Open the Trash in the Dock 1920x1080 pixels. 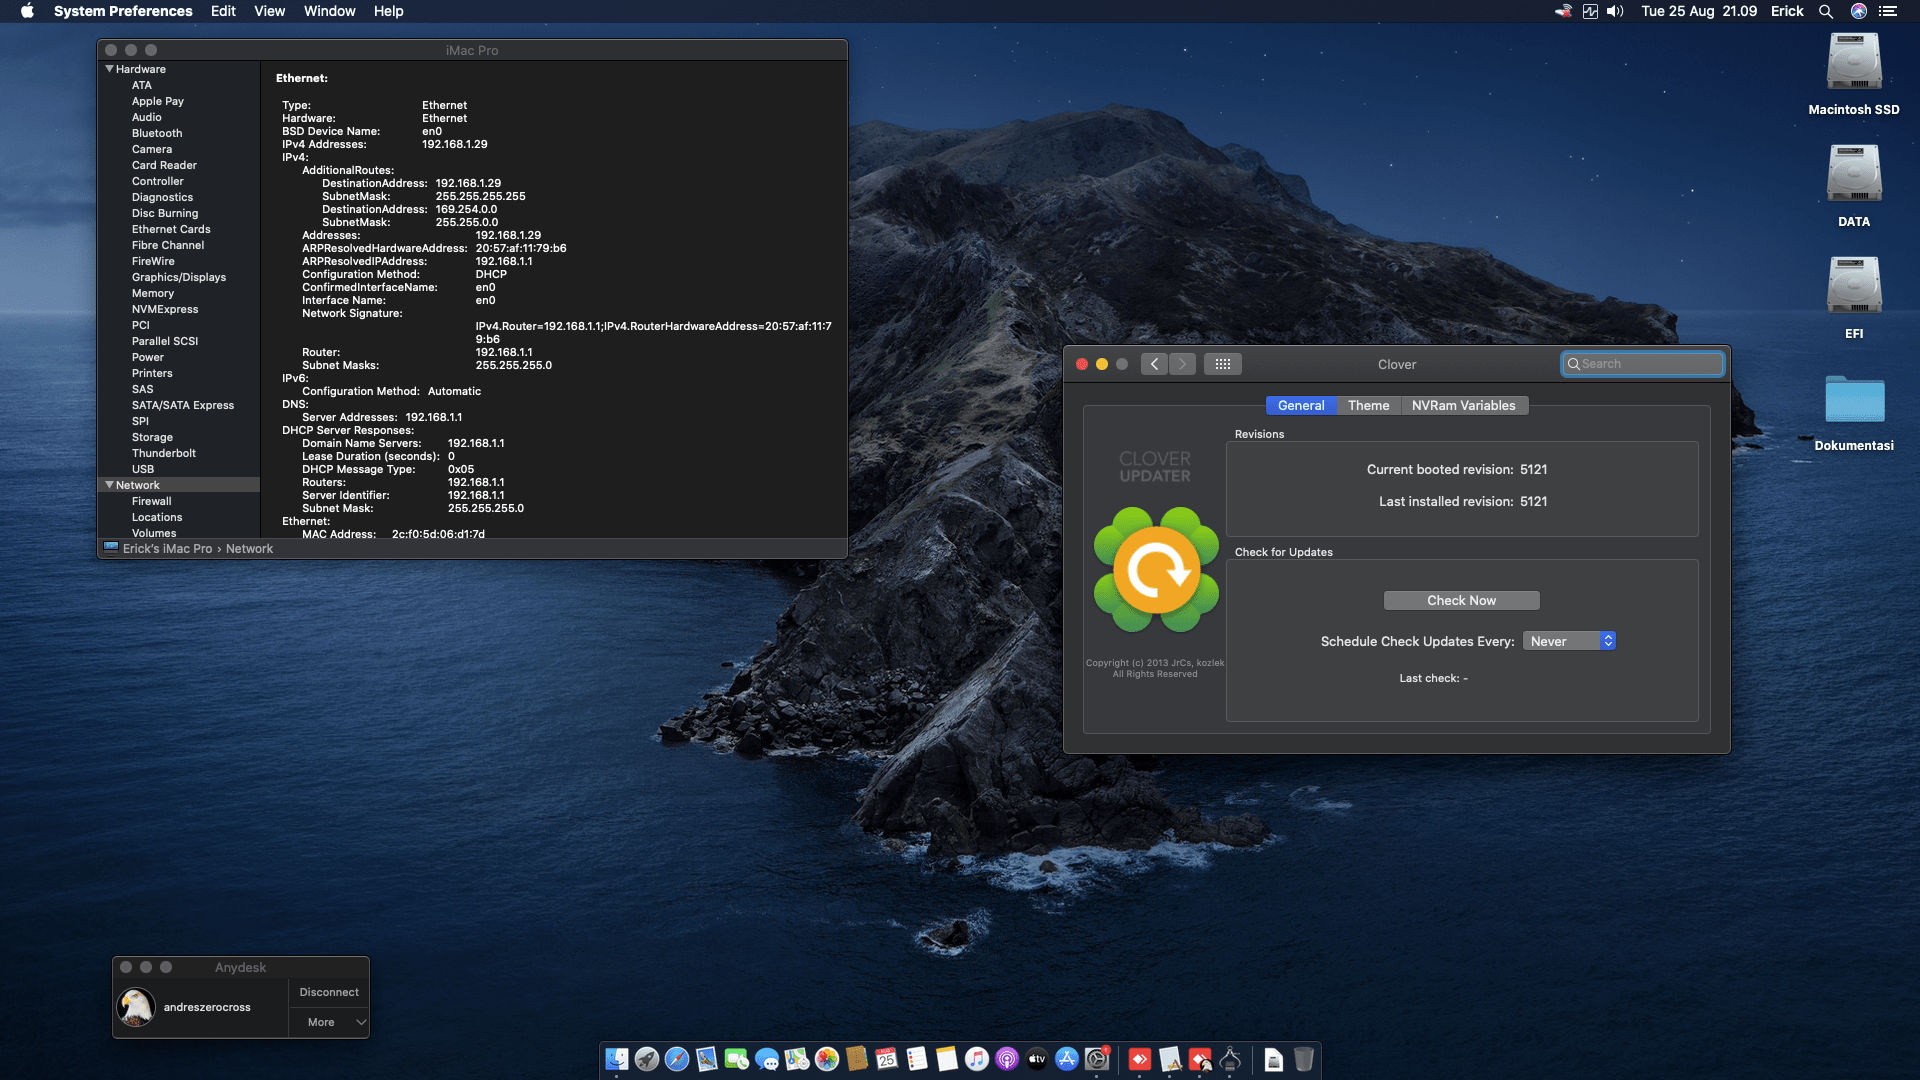tap(1304, 1059)
